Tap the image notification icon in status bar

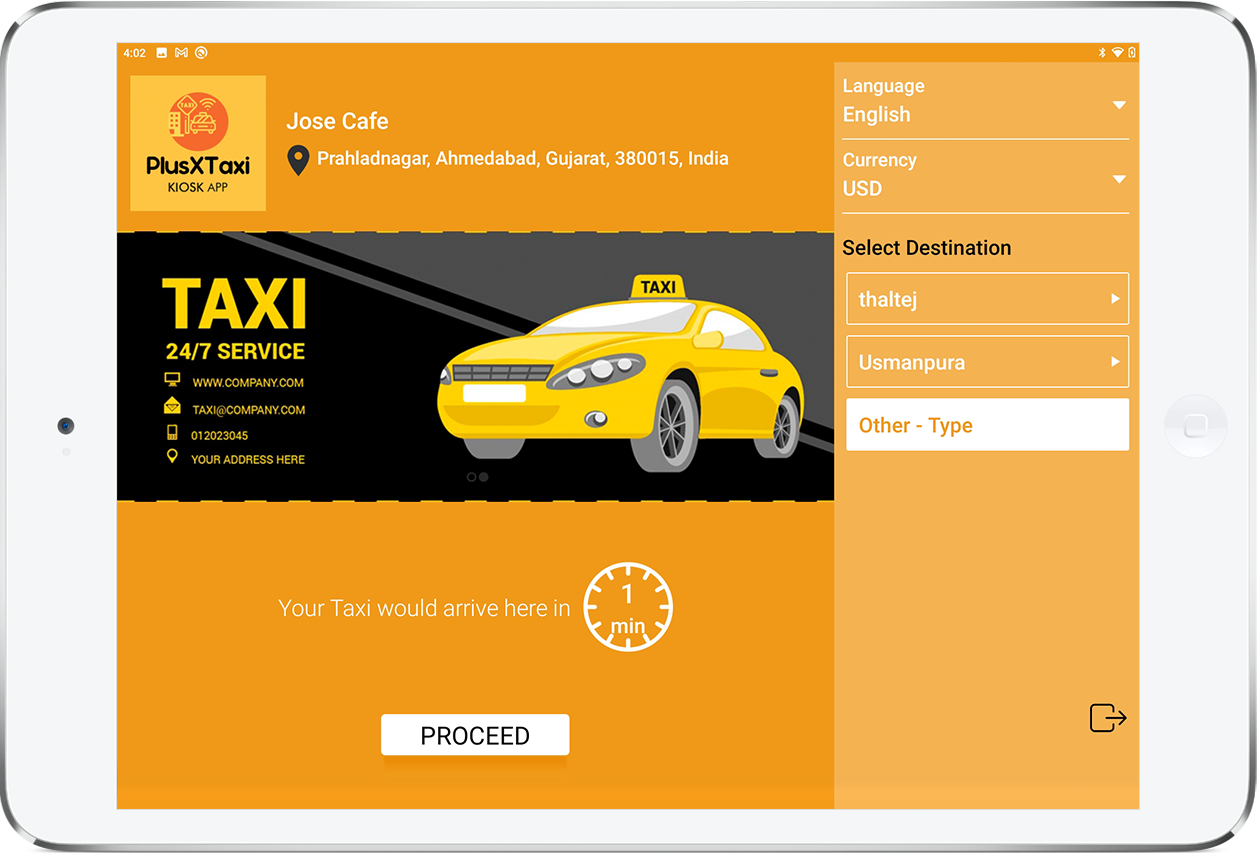pos(162,53)
